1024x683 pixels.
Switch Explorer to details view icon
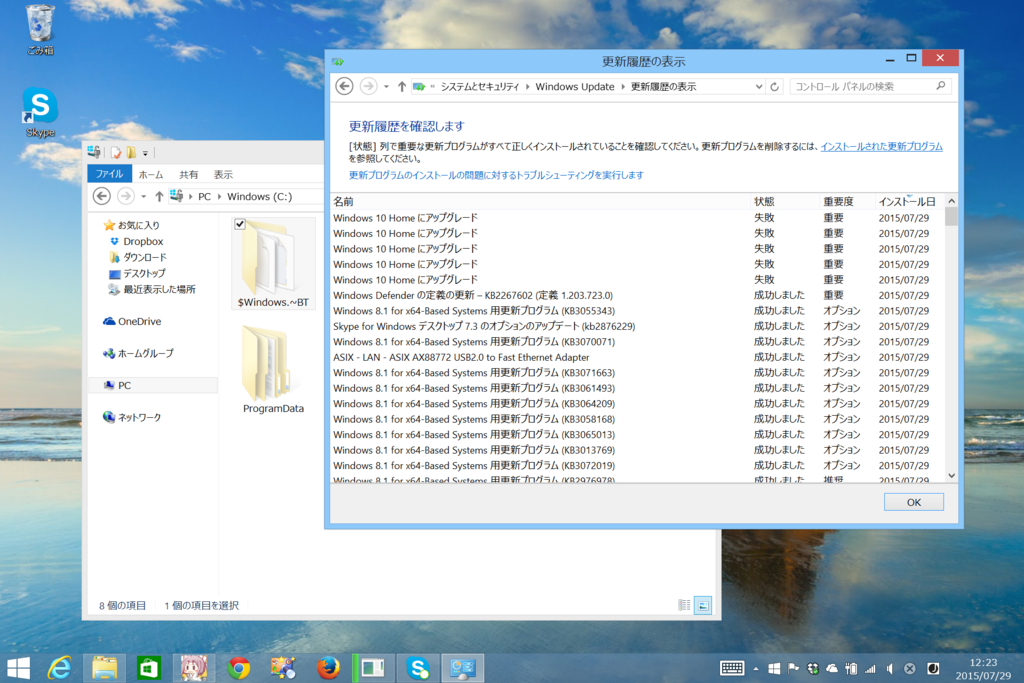684,605
